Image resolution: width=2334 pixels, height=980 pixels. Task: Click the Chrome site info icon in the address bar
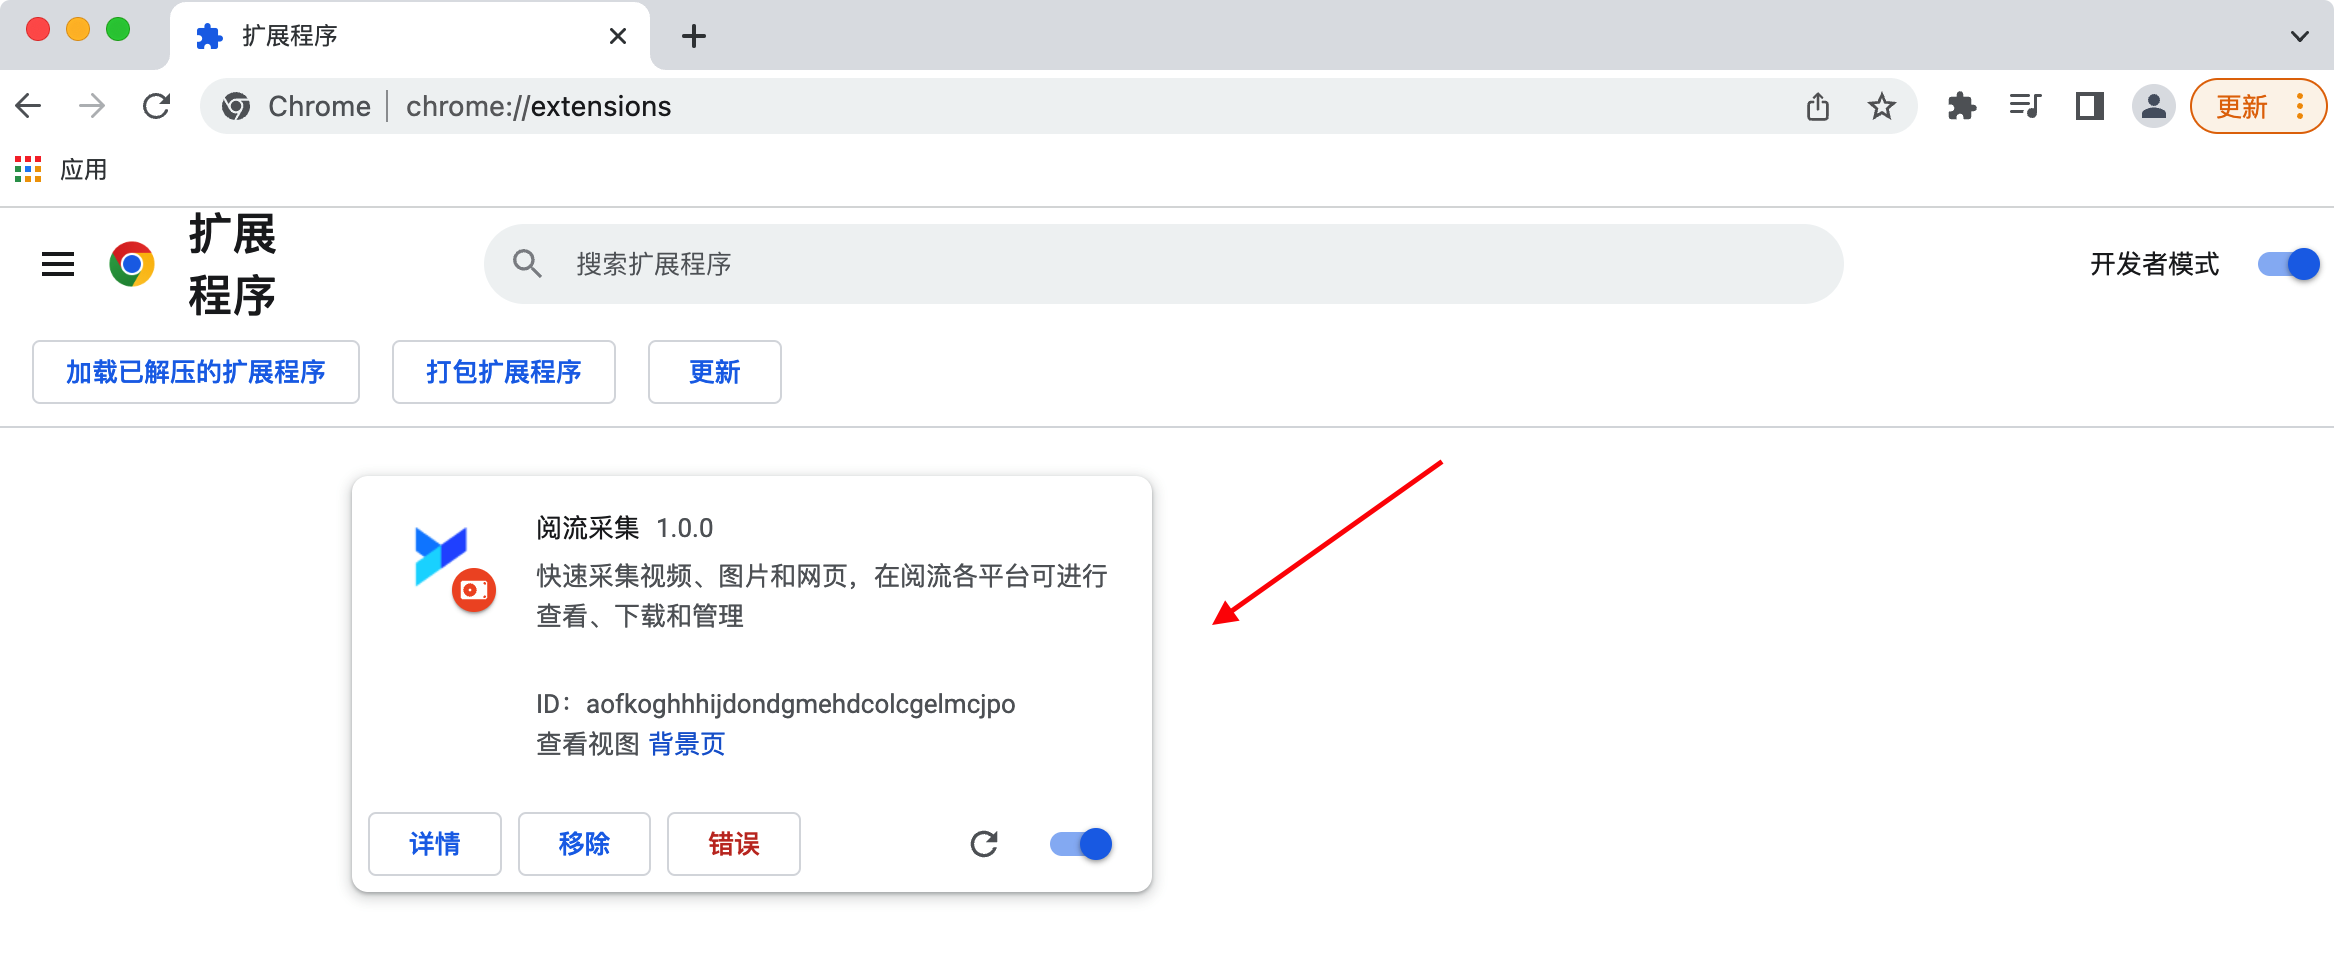[236, 106]
